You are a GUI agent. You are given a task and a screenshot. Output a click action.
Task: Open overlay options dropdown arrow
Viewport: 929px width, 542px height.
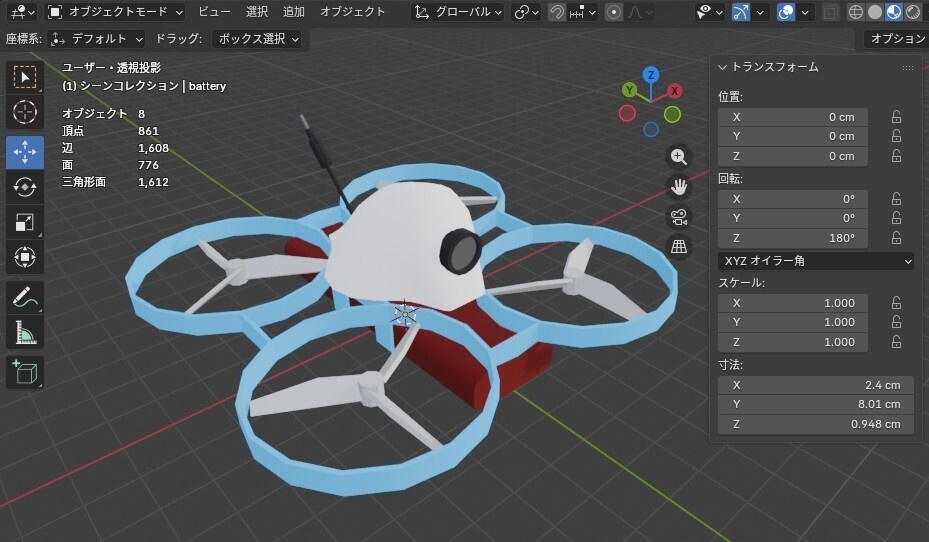[805, 12]
